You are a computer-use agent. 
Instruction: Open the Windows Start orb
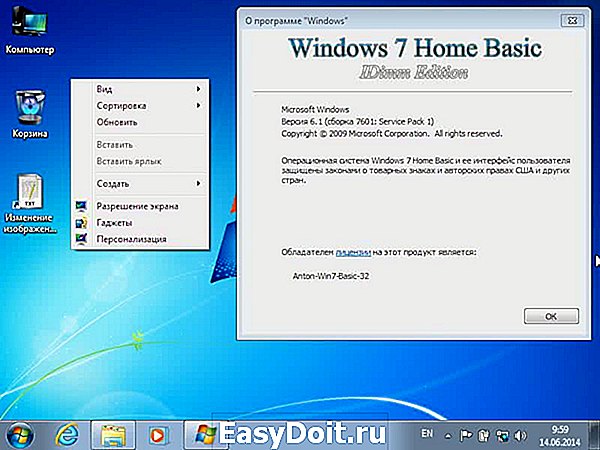pyautogui.click(x=20, y=435)
